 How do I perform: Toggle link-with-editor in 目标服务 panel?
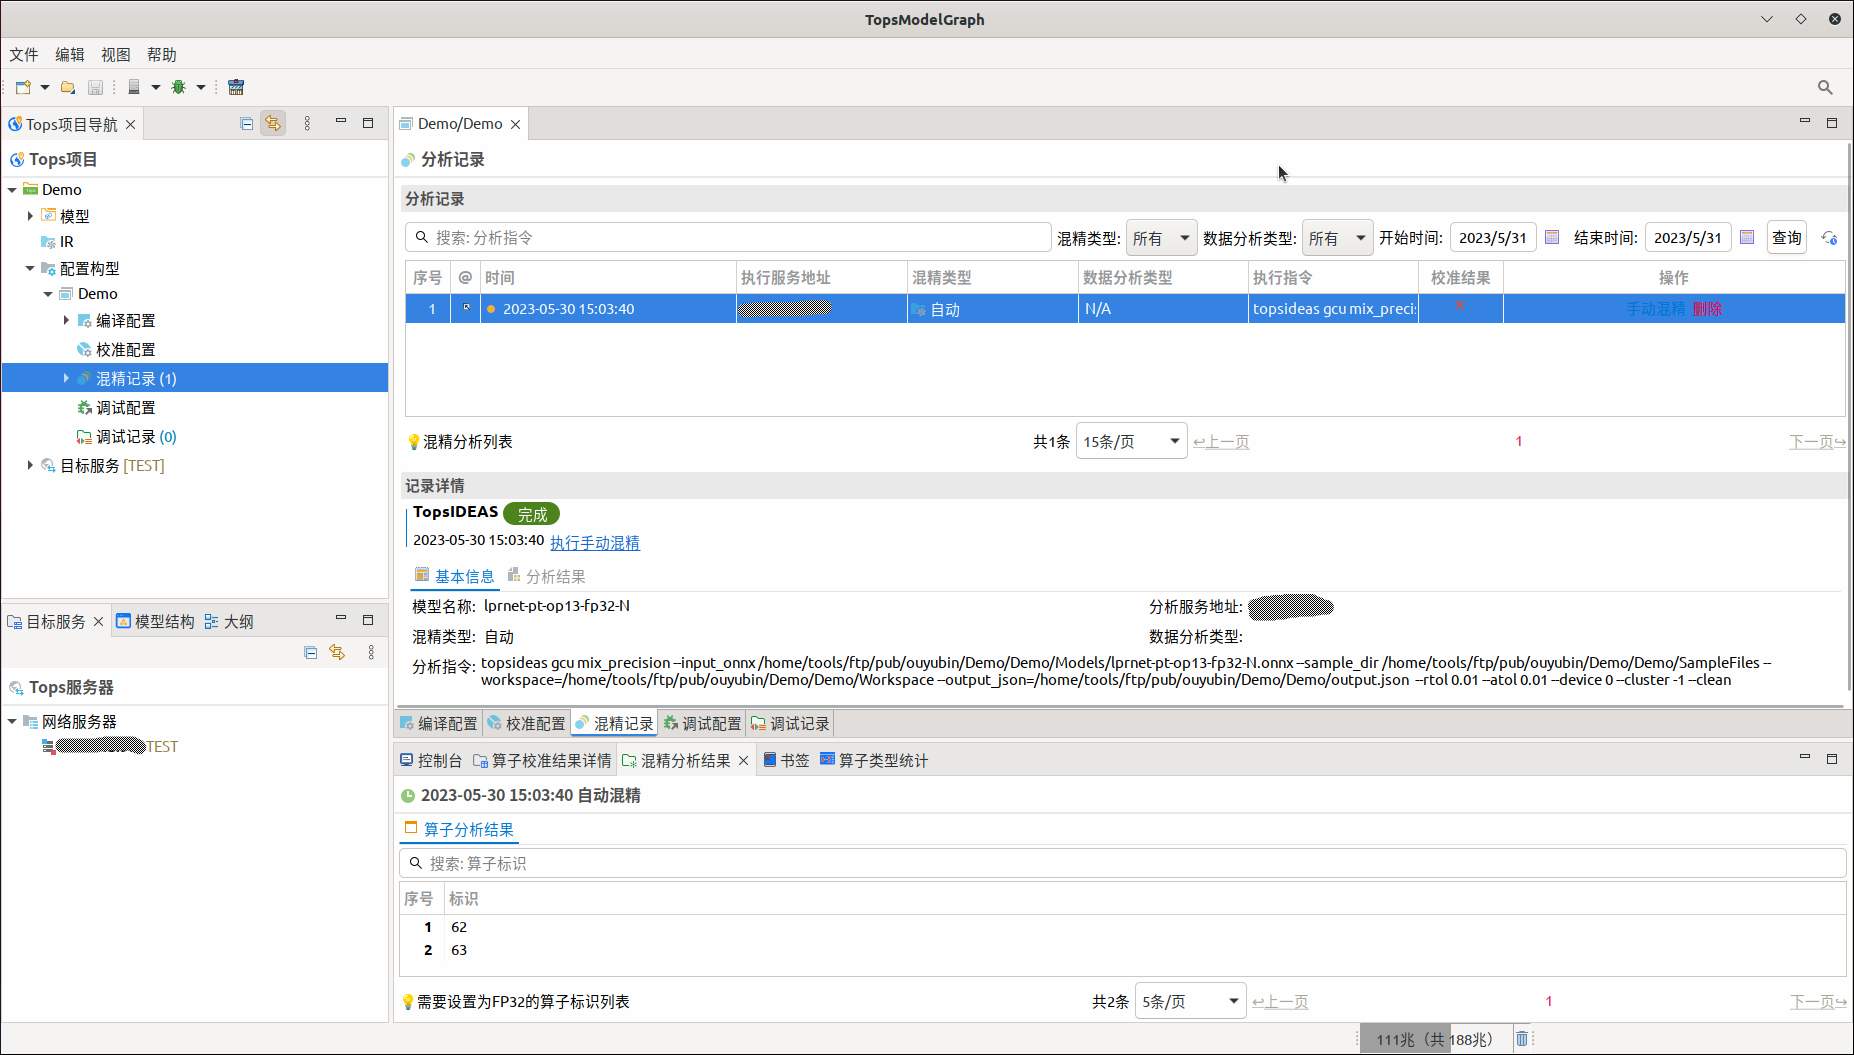(337, 652)
